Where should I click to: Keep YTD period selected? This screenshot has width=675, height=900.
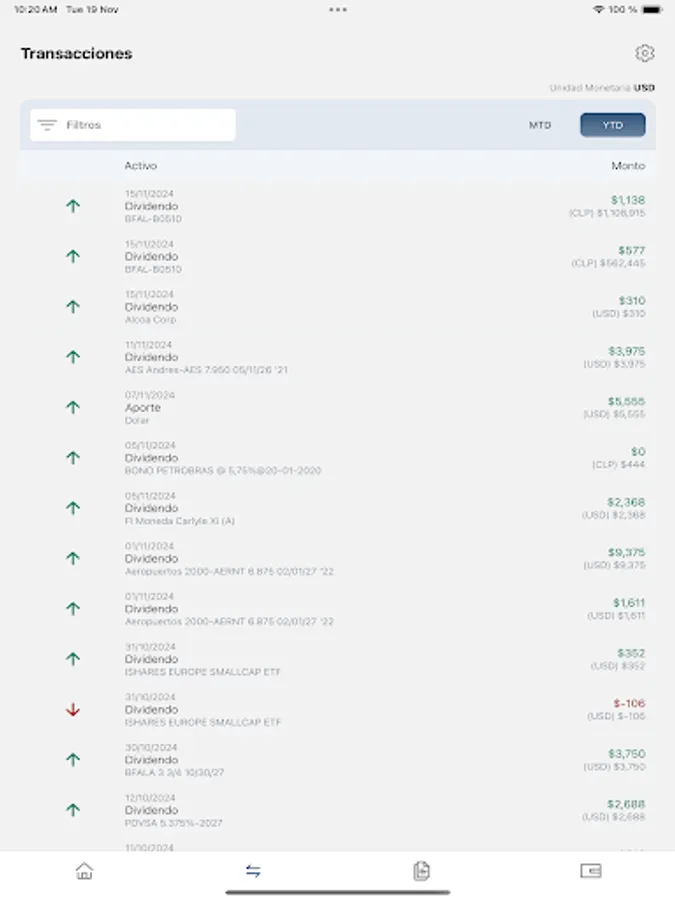point(612,124)
